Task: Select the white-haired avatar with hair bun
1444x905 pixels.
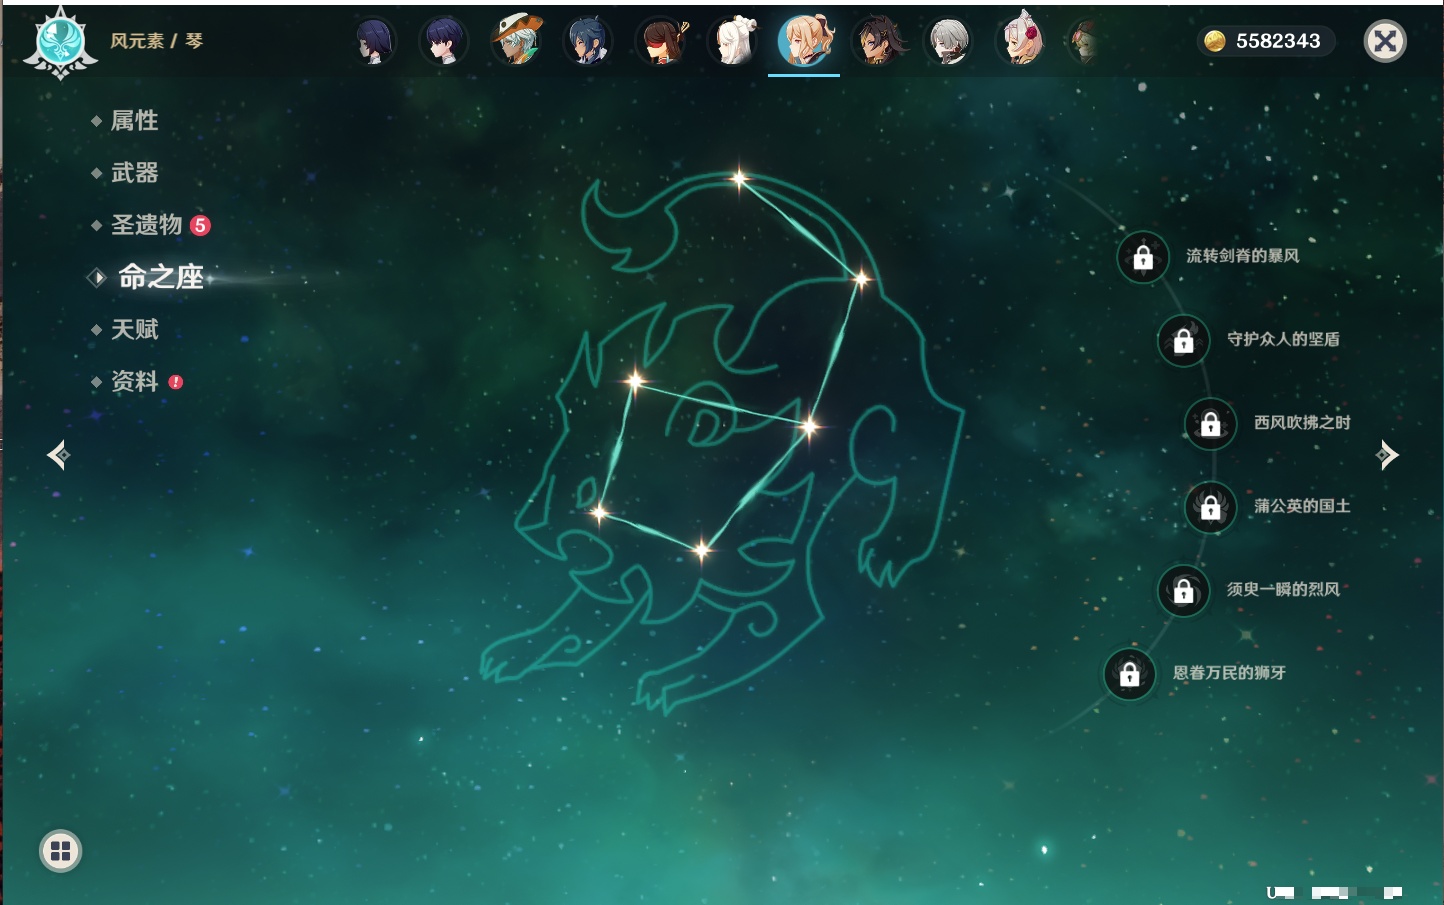Action: [x=733, y=41]
